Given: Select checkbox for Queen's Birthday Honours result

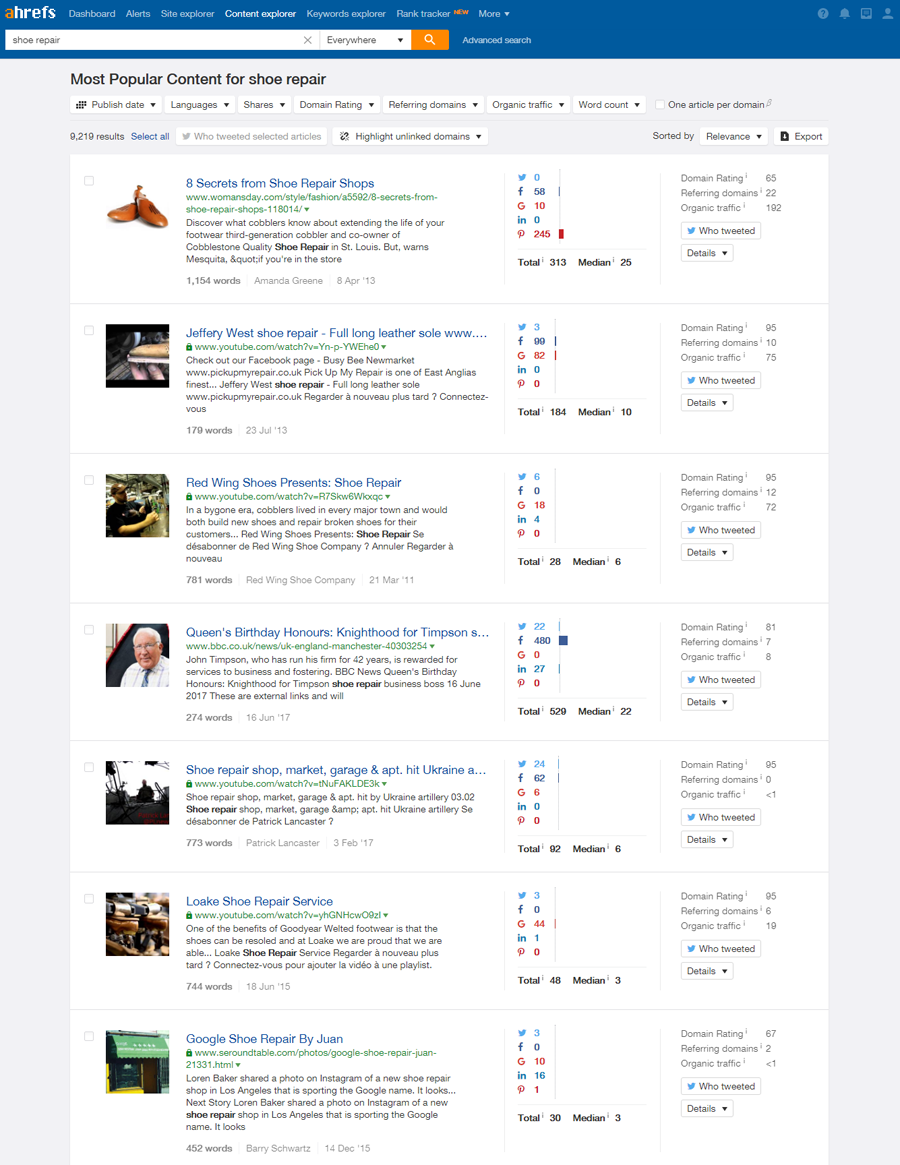Looking at the screenshot, I should [89, 630].
